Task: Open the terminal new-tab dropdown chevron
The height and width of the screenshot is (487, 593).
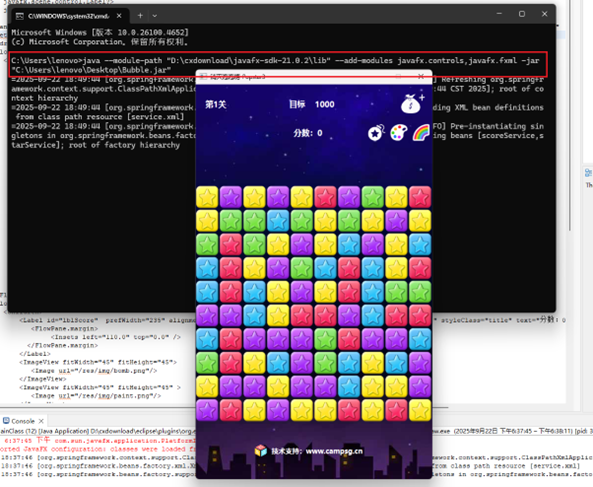Action: click(155, 16)
